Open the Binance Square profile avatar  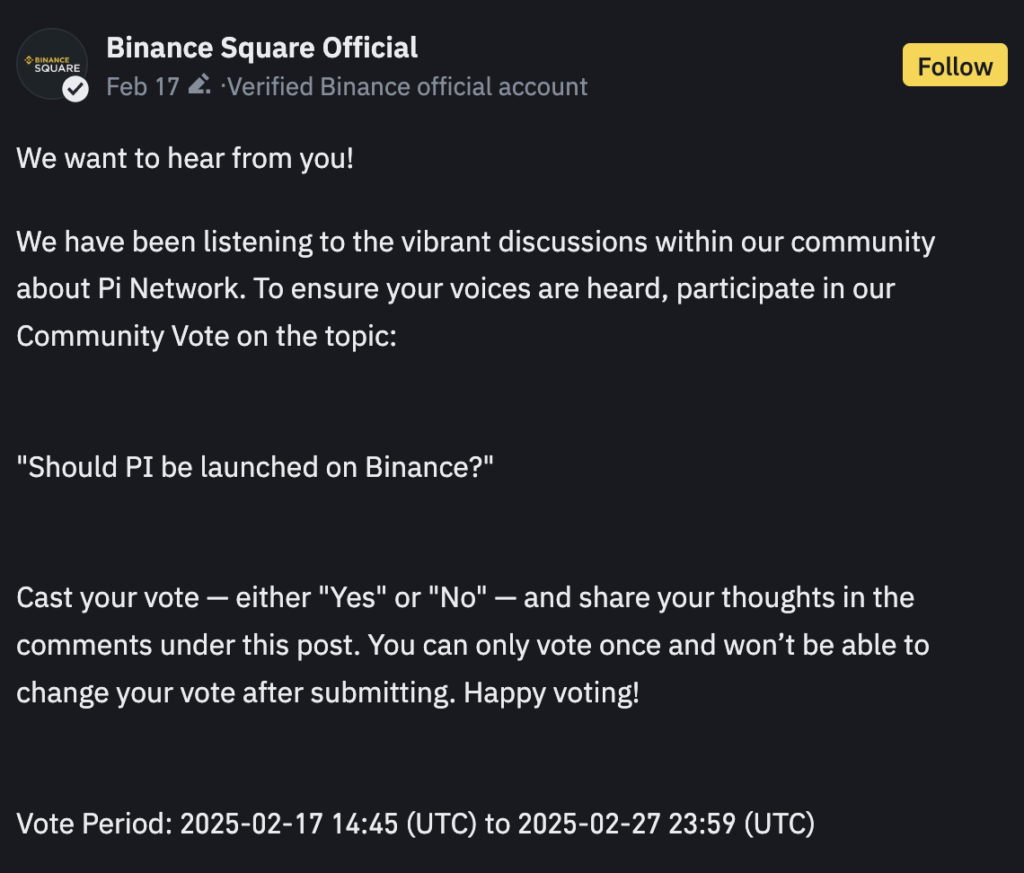click(x=52, y=64)
